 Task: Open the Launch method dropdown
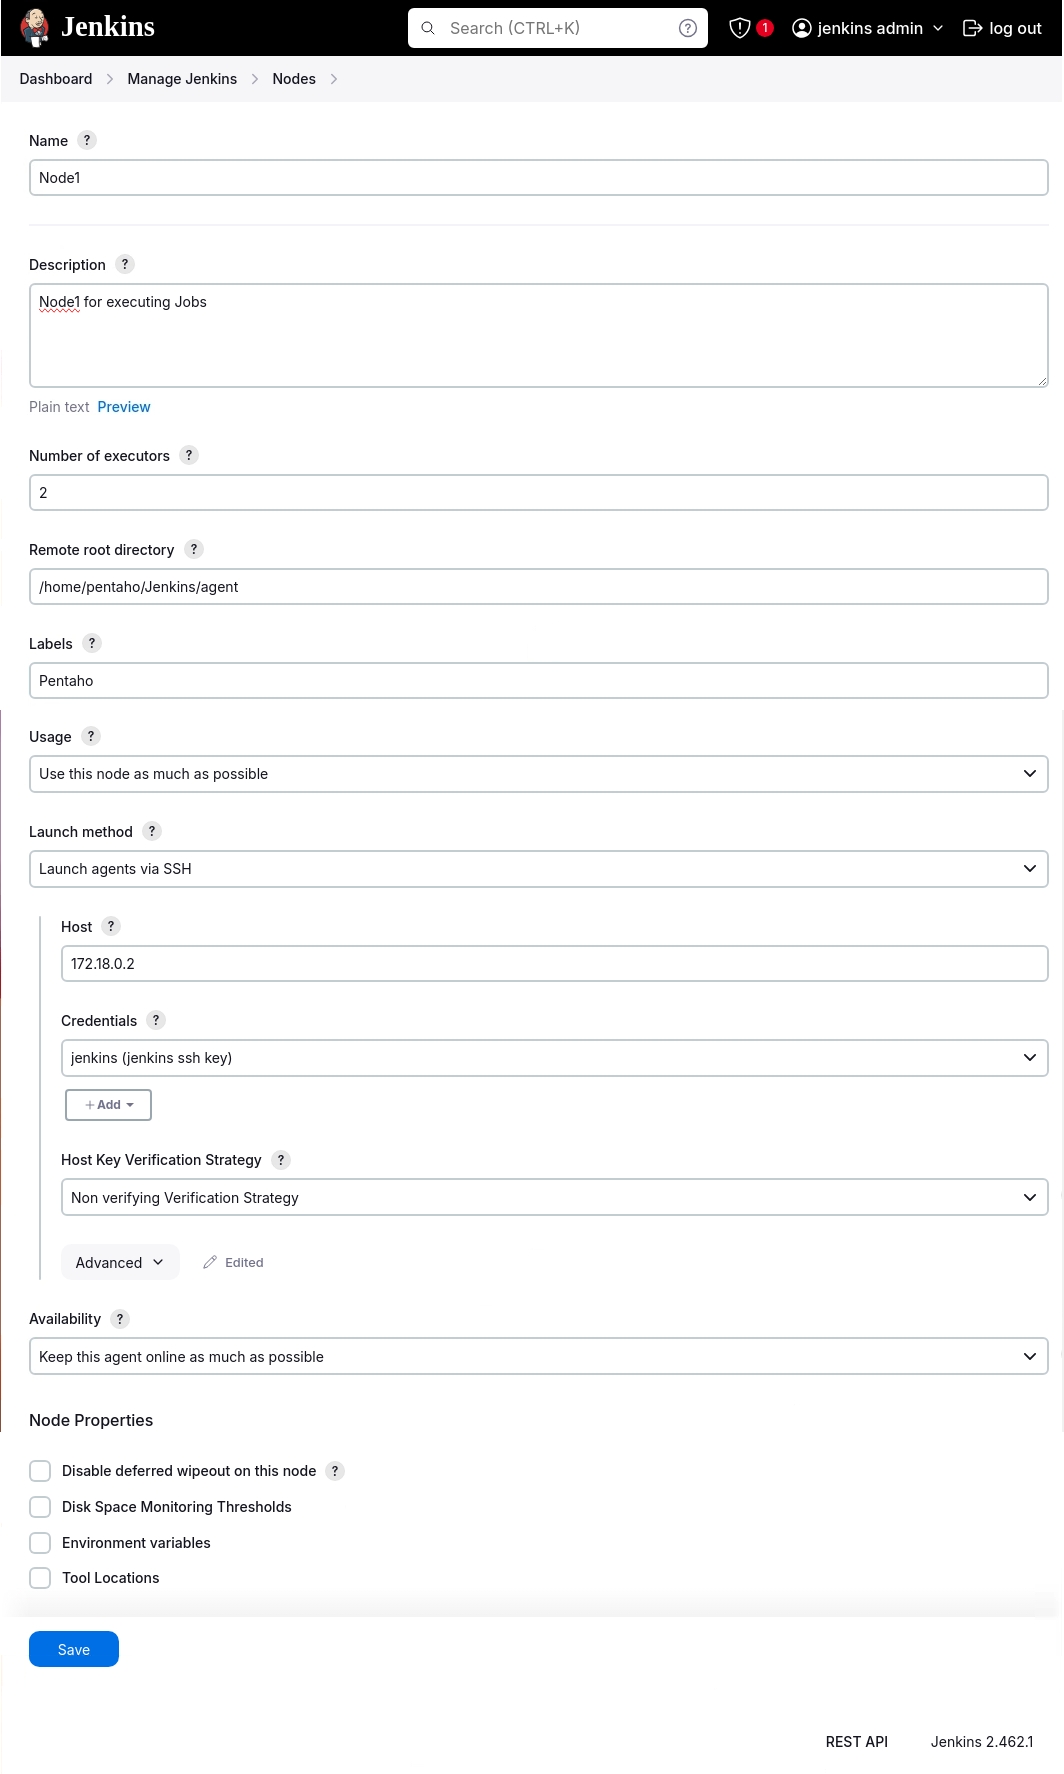[538, 869]
